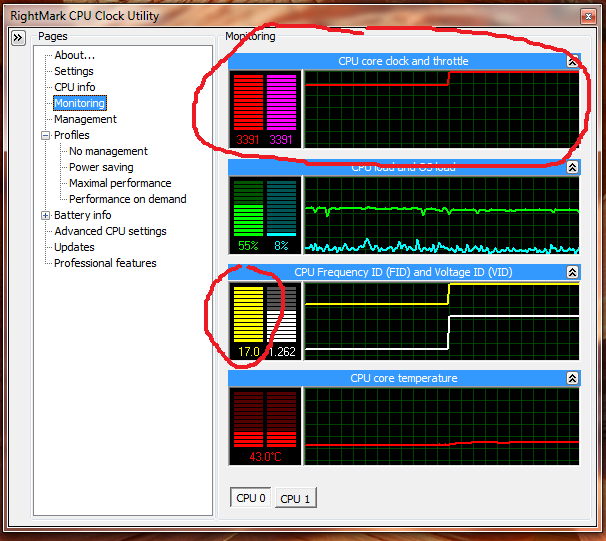
Task: Collapse the Profiles tree node
Action: [46, 136]
